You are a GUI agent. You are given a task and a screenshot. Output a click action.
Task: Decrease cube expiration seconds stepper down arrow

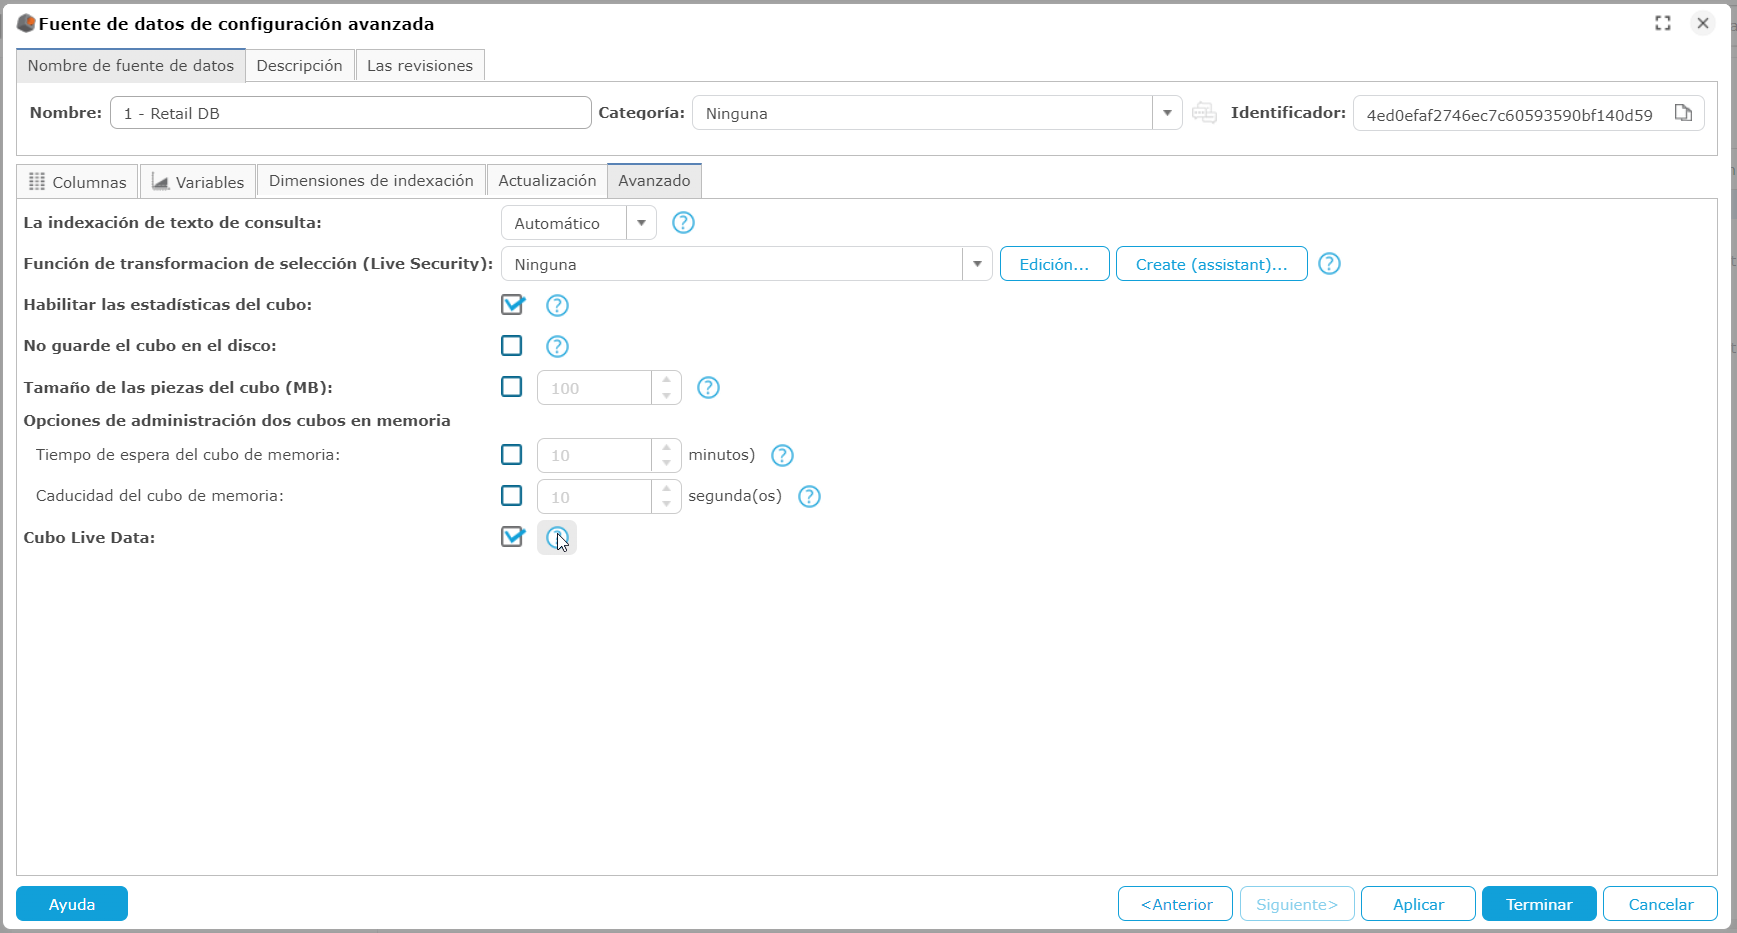[x=667, y=504]
